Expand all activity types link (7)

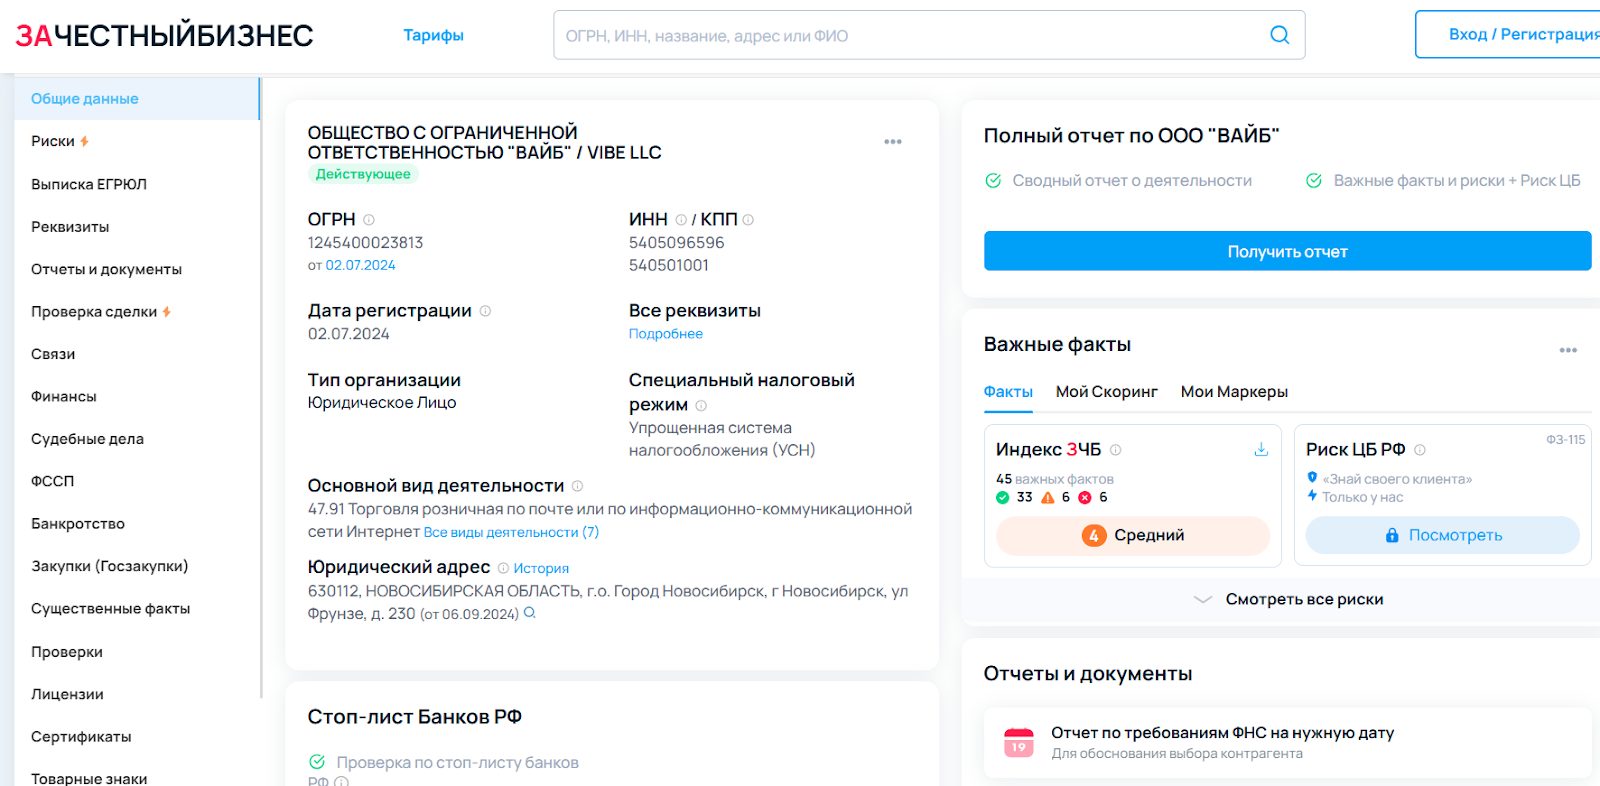coord(511,533)
